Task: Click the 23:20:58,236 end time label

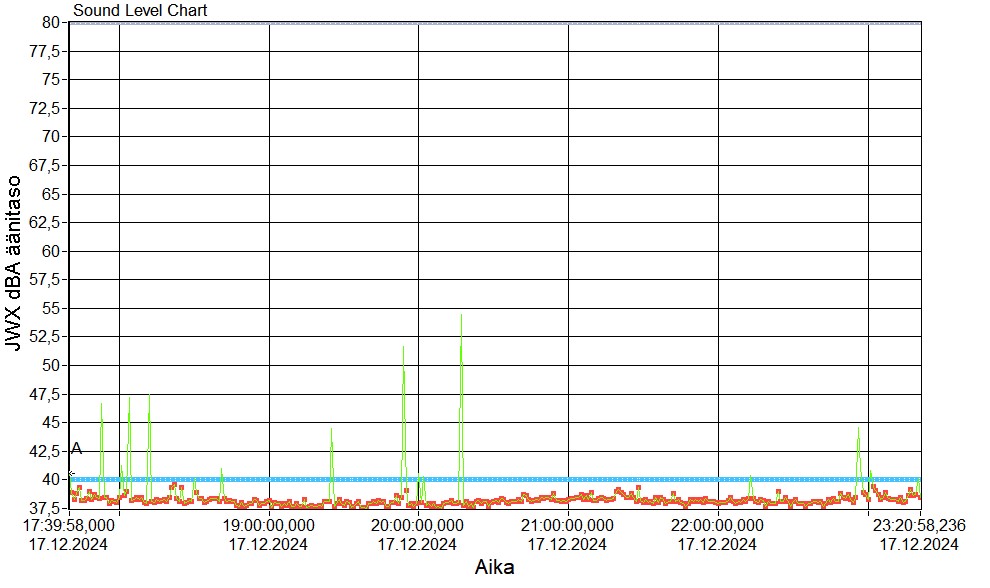Action: click(919, 525)
